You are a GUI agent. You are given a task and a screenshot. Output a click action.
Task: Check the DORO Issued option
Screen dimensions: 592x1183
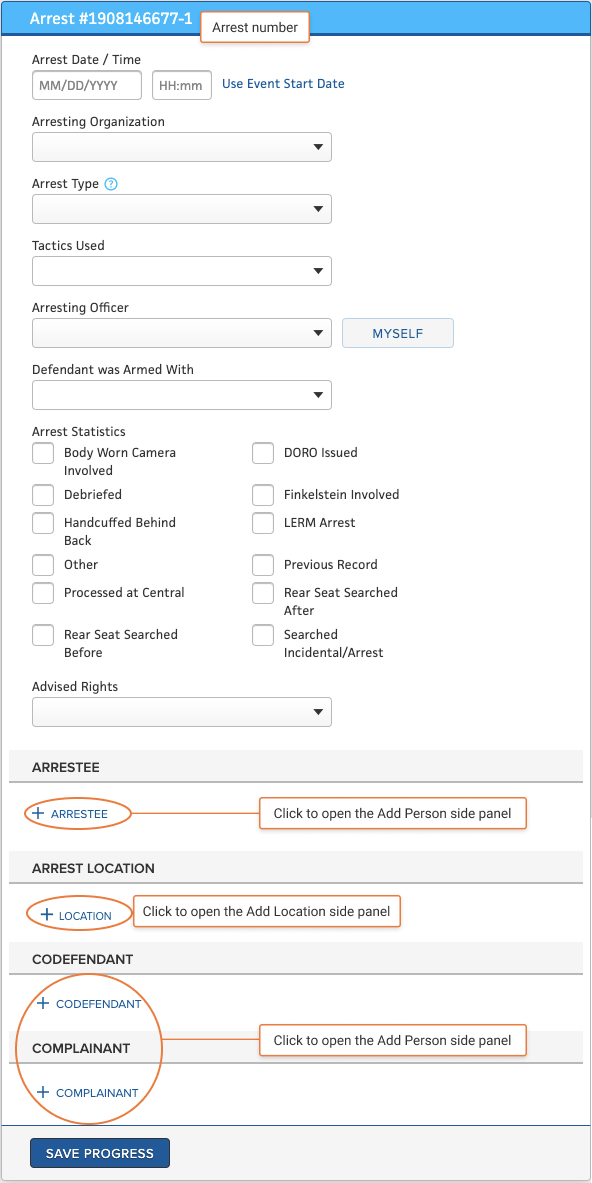tap(263, 453)
